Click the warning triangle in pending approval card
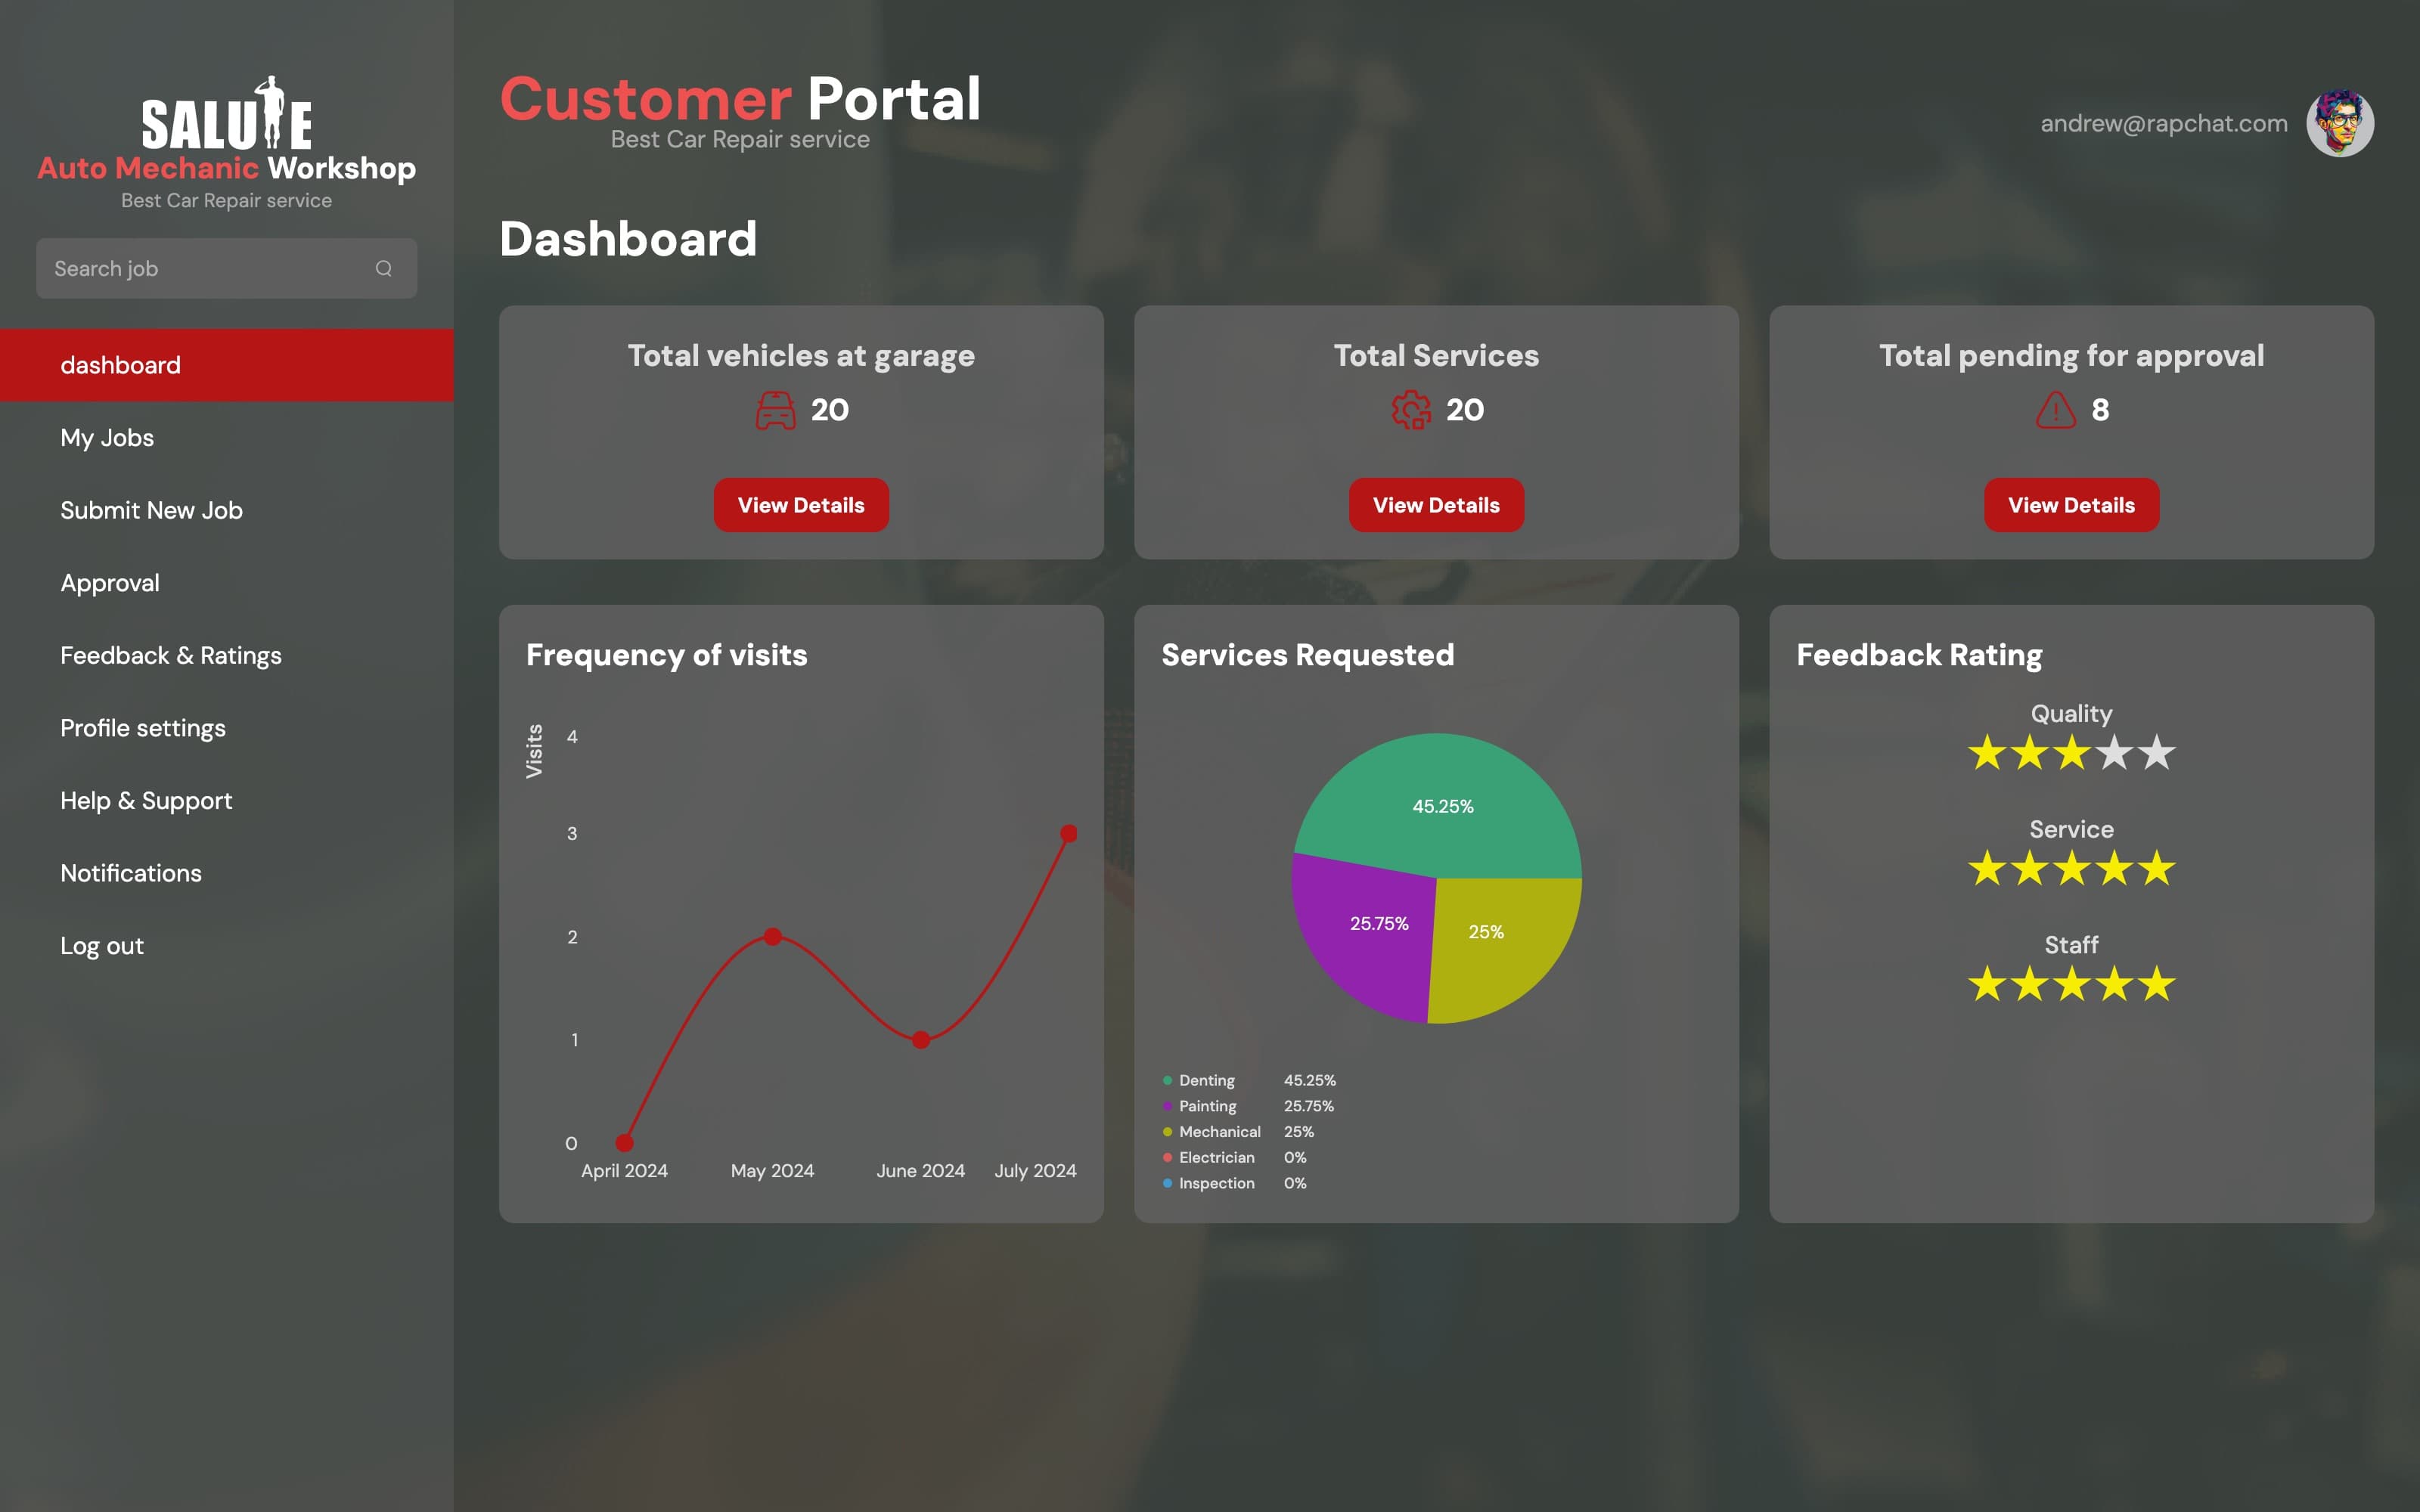2420x1512 pixels. click(x=2055, y=409)
